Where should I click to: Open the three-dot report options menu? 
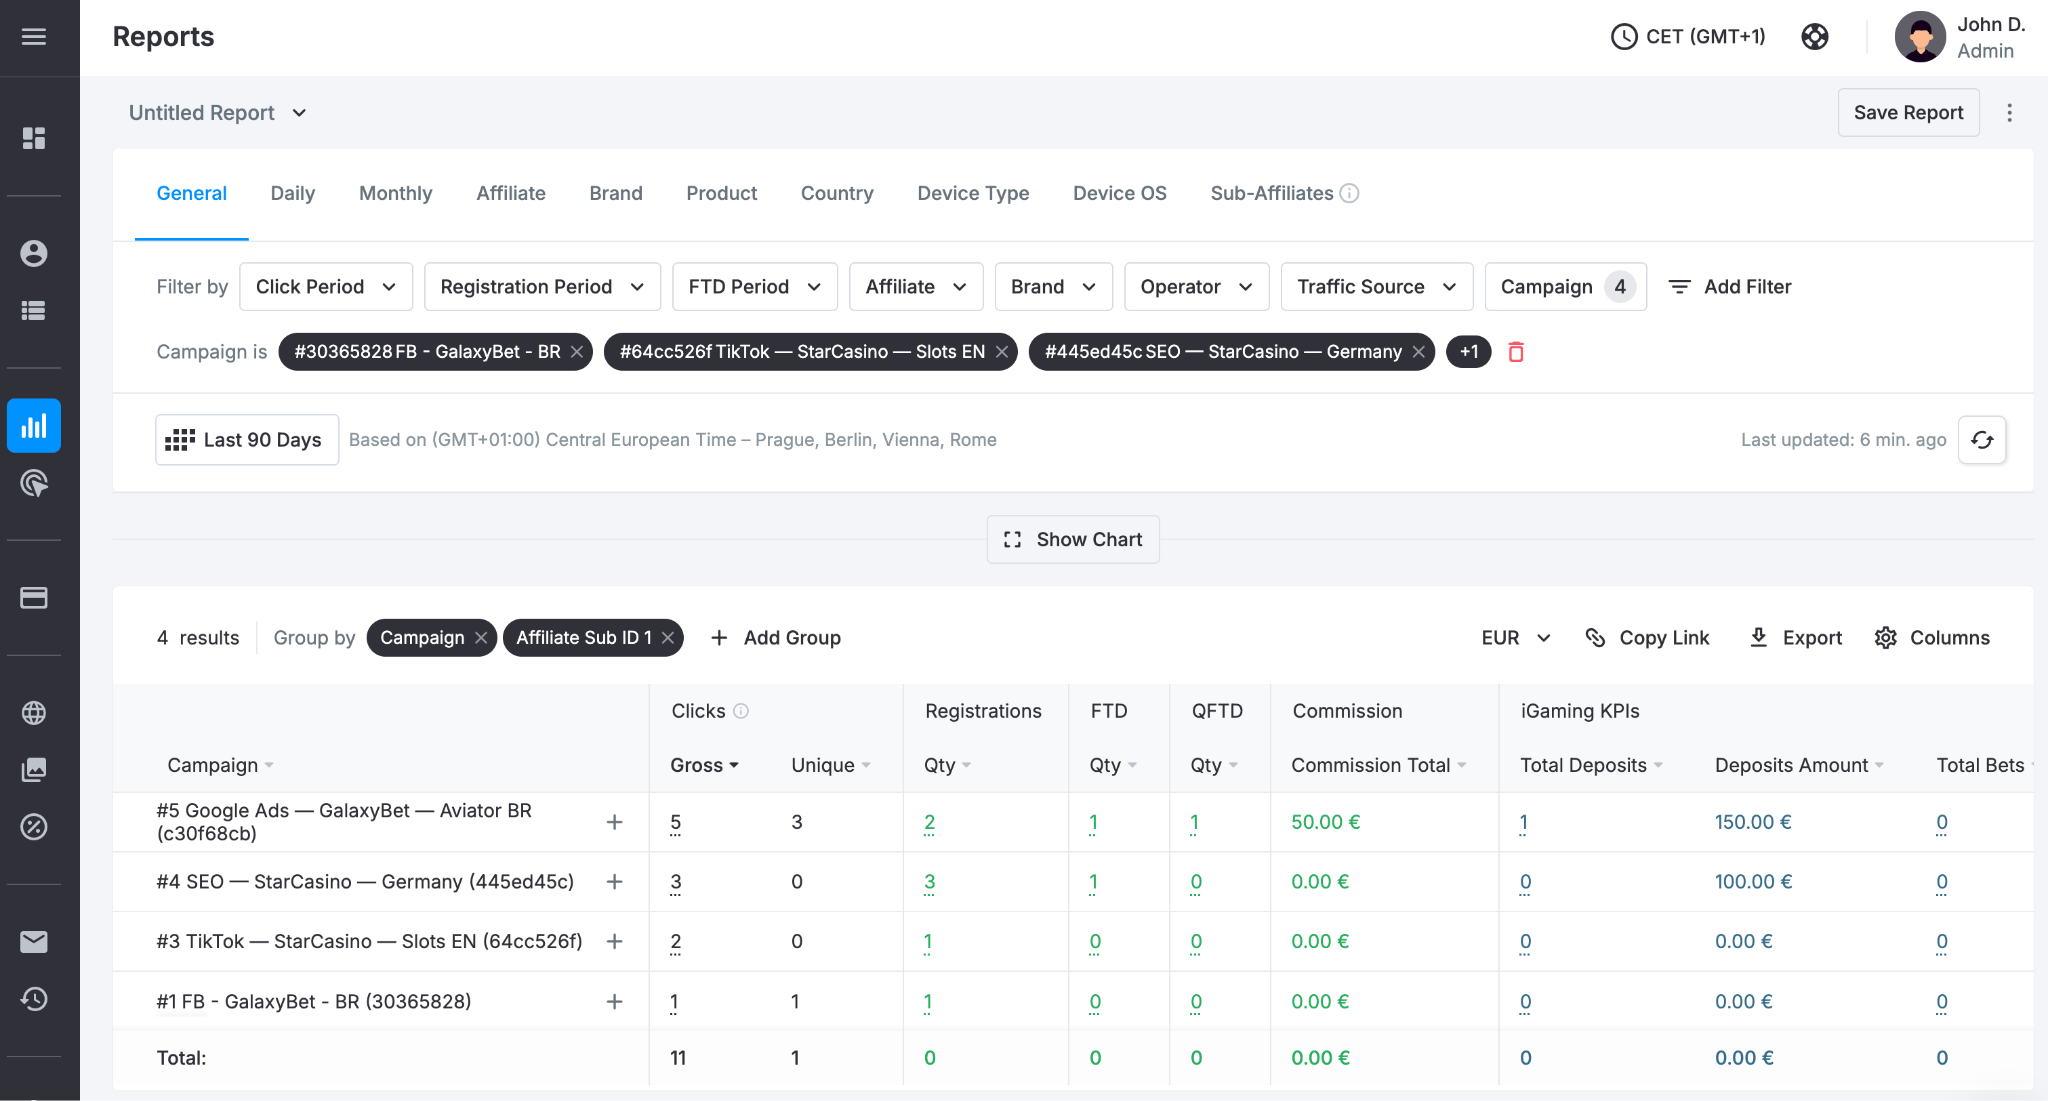[2009, 113]
